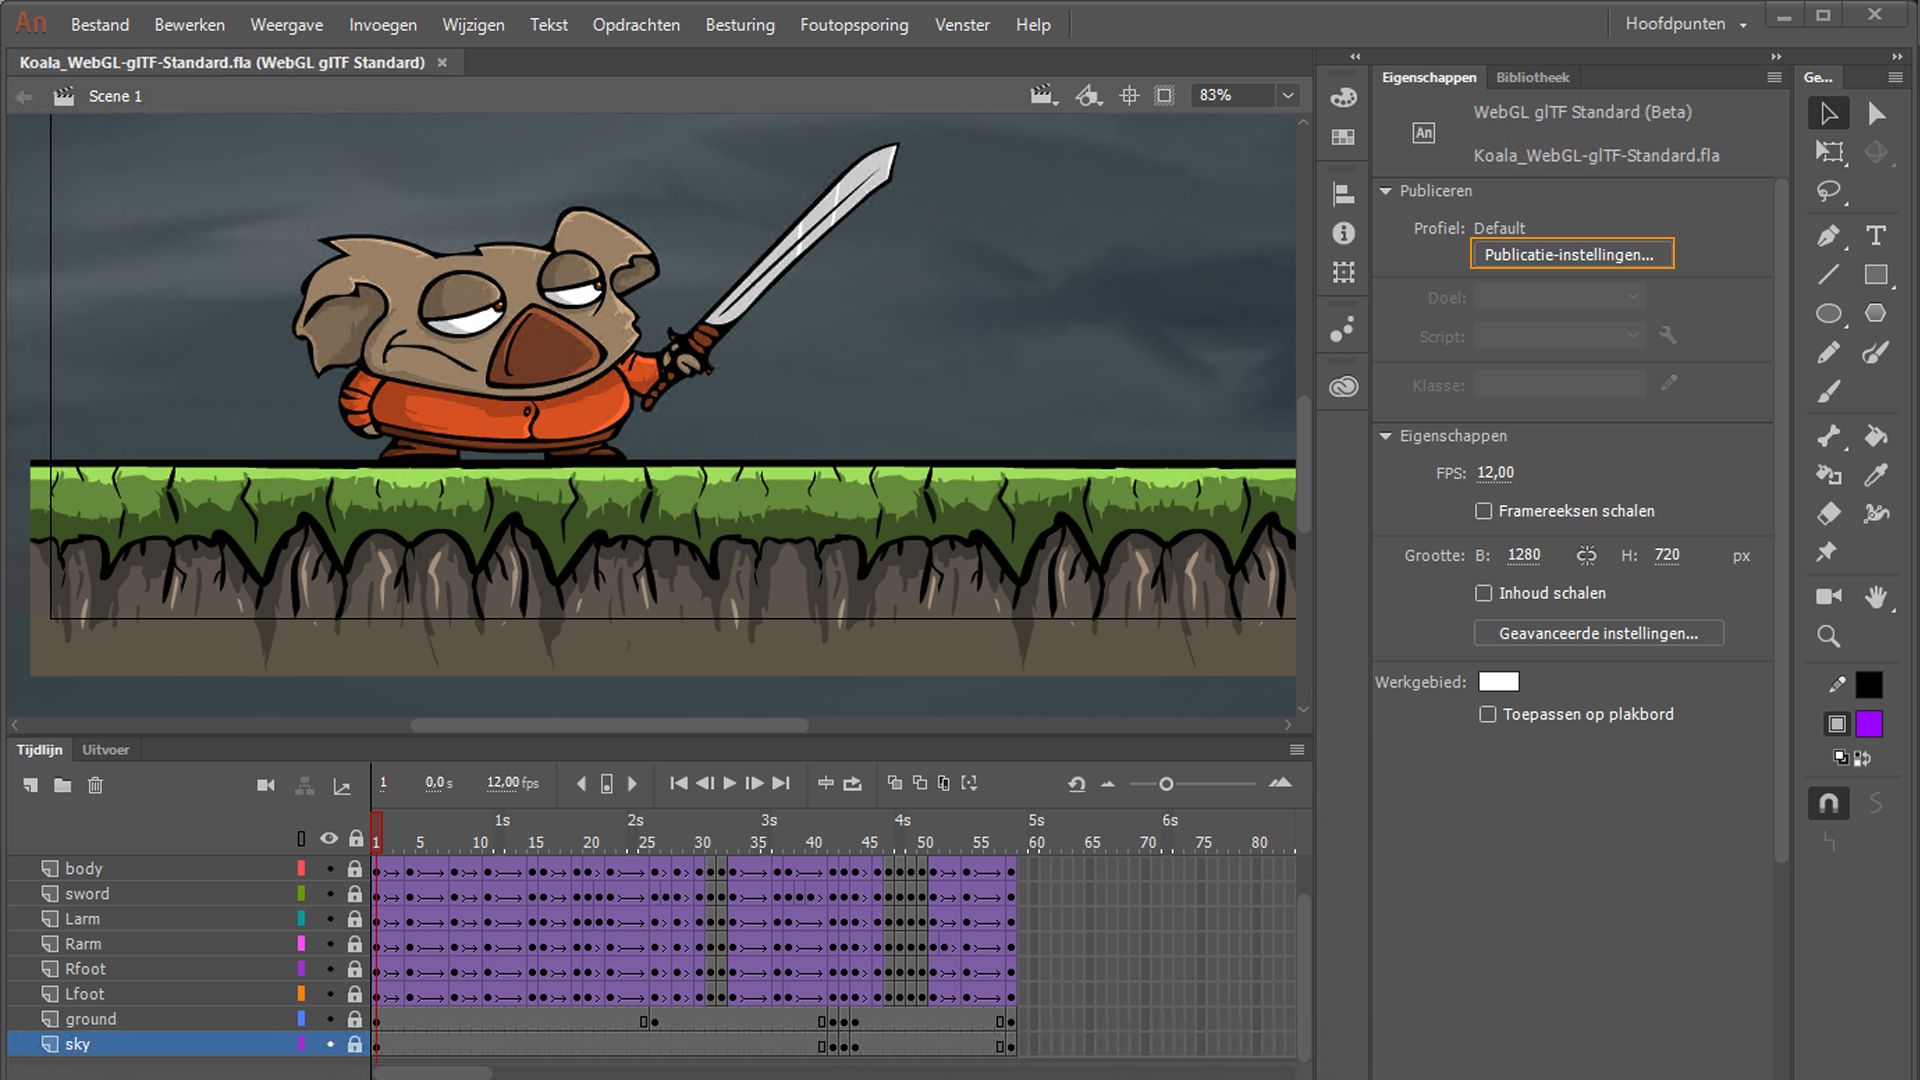Enable Inhoud schalen checkbox
Viewport: 1920px width, 1080px height.
click(x=1484, y=593)
